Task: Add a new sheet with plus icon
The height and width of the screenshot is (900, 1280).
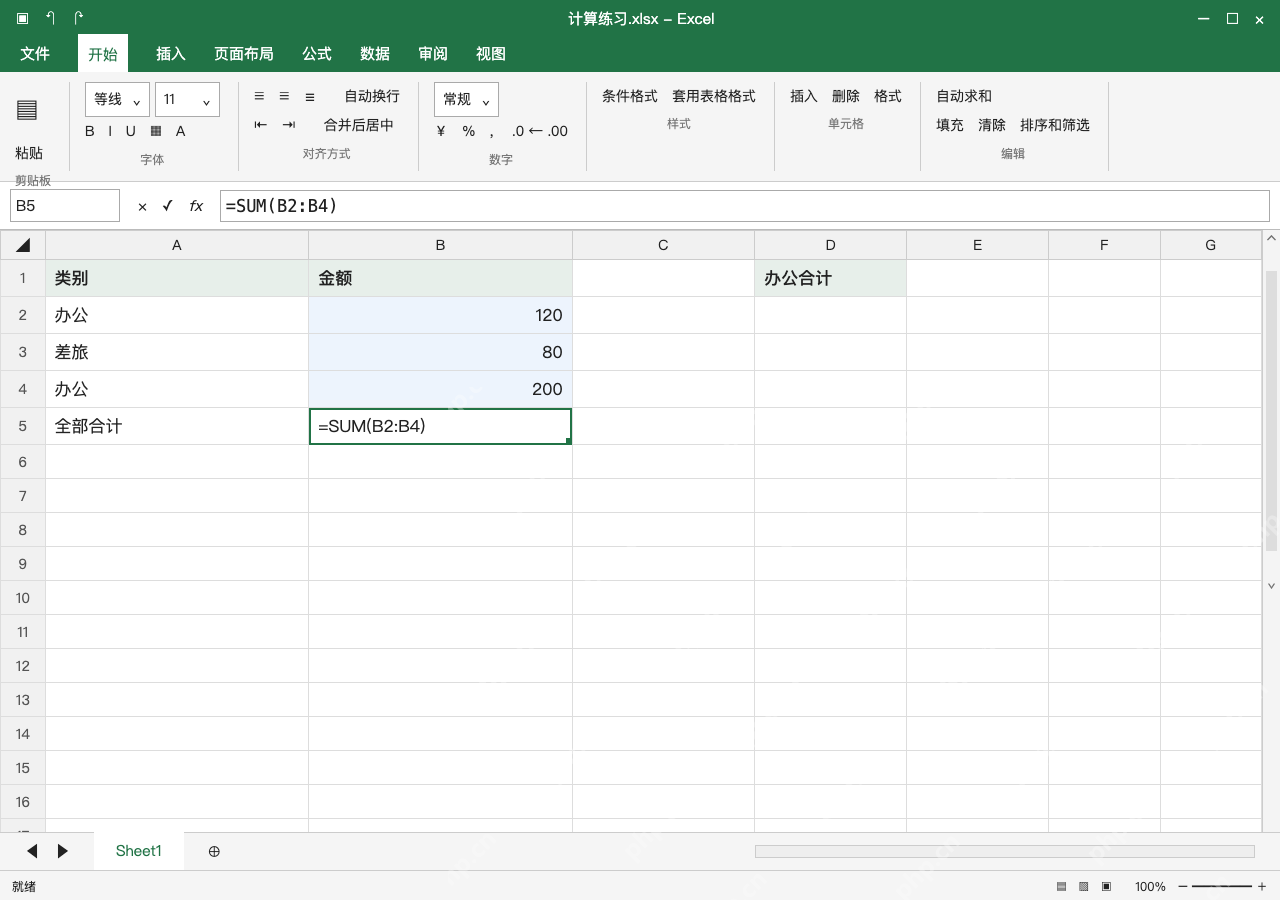Action: coord(214,851)
